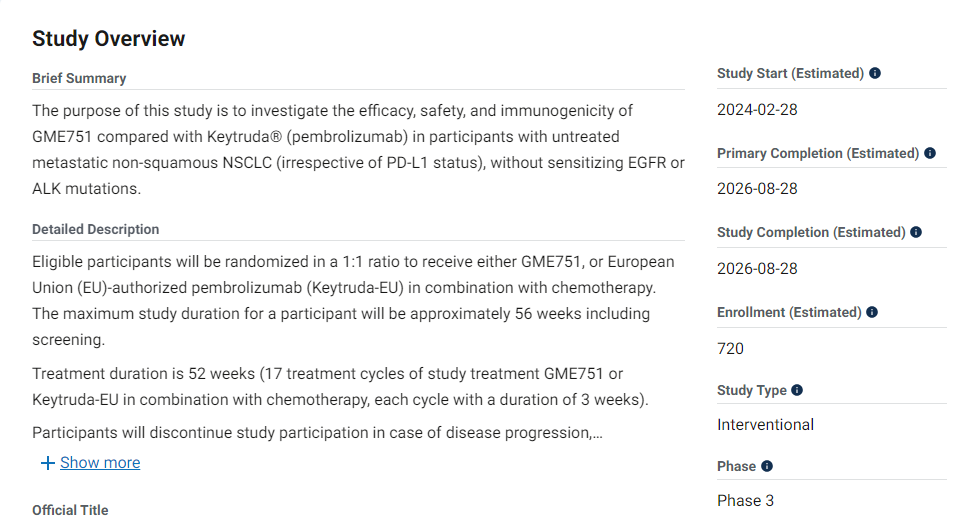Open the Primary Completion info tooltip icon
This screenshot has width=976, height=519.
tap(930, 153)
